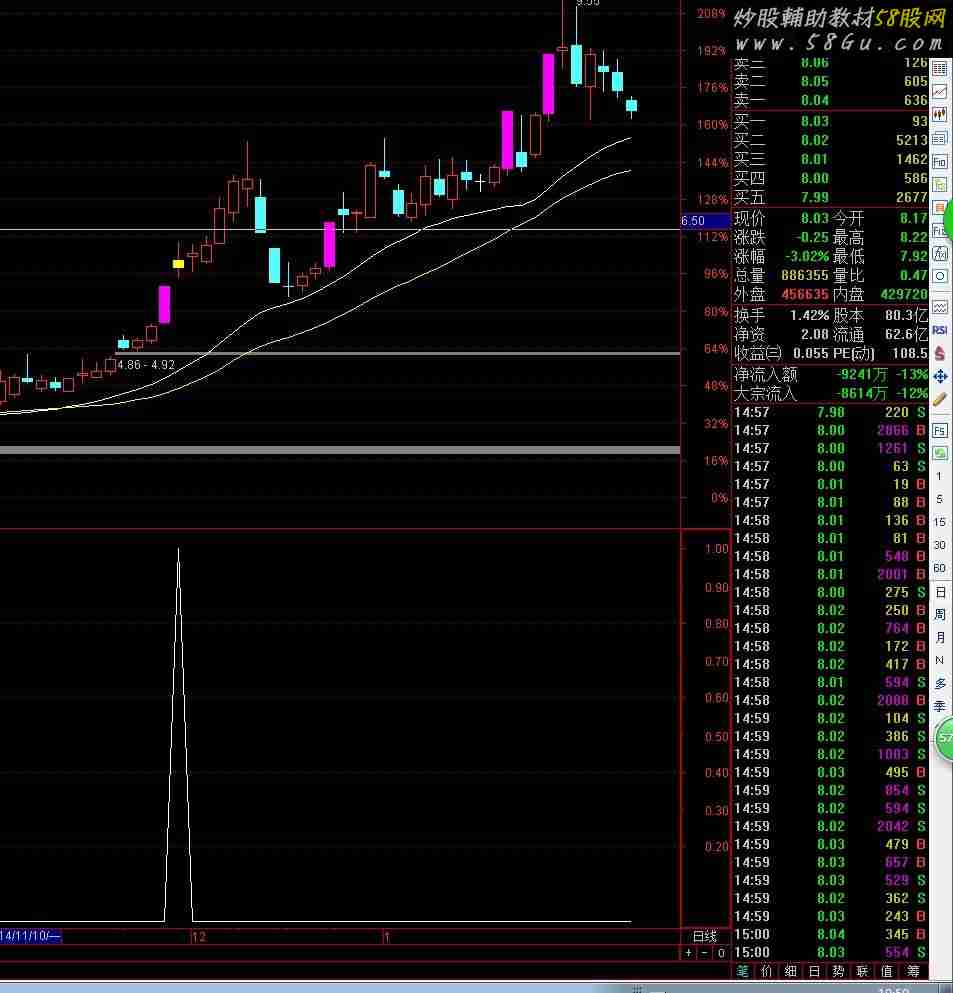Click the 6.50 price marker
Viewport: 953px width, 993px height.
click(705, 221)
